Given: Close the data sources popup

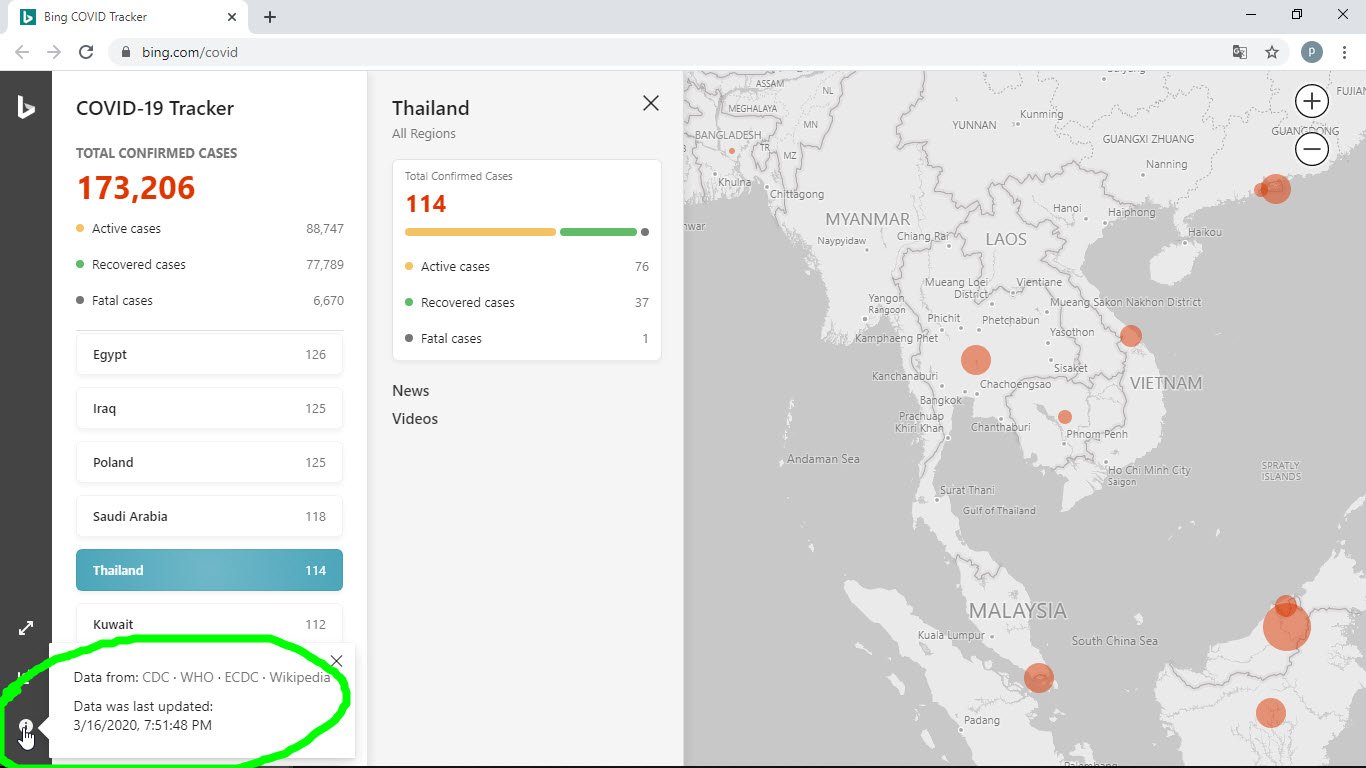Looking at the screenshot, I should 336,661.
